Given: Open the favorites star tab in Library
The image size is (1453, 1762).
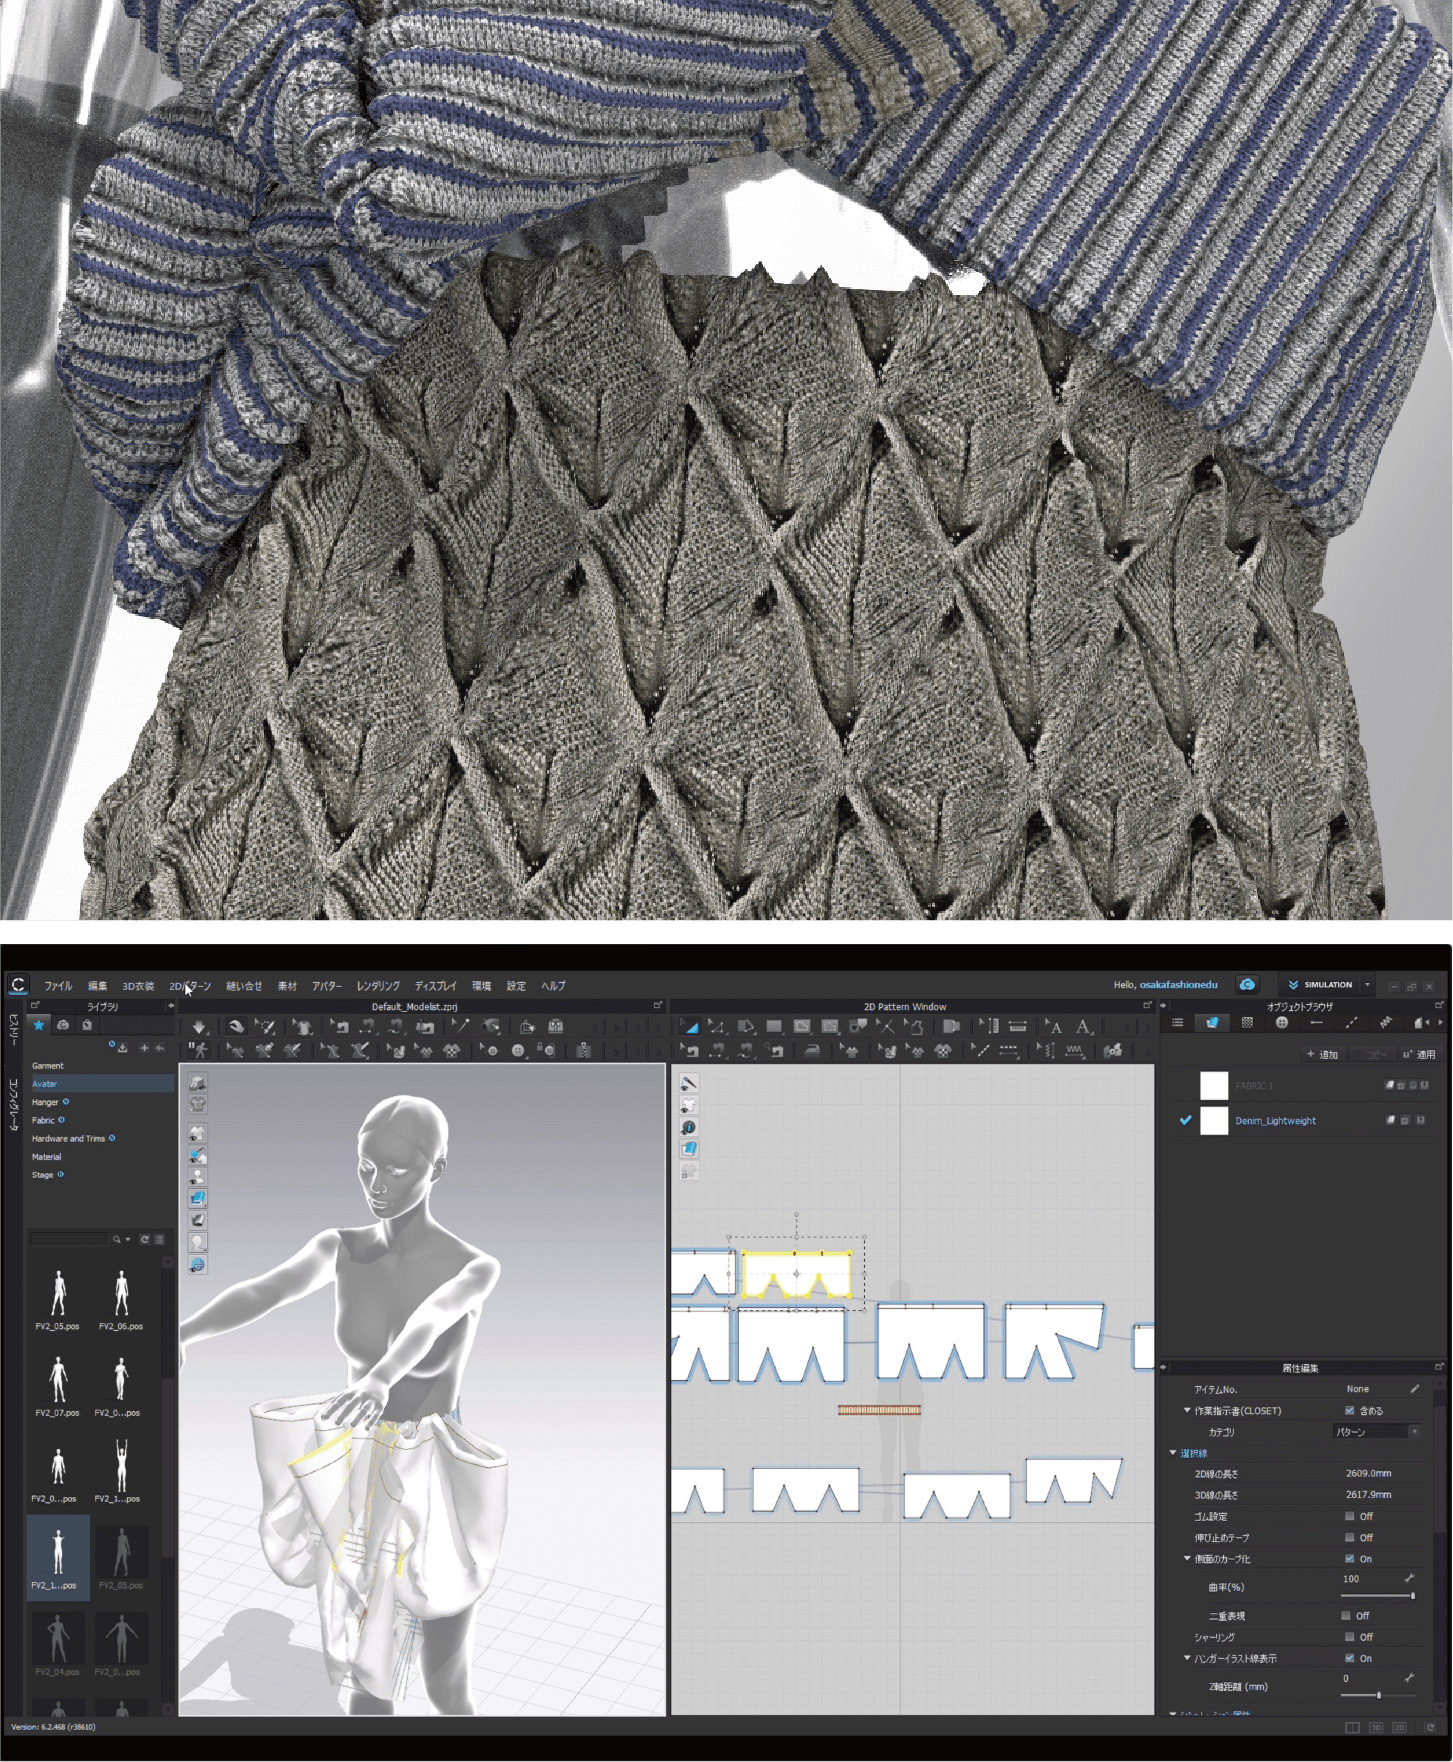Looking at the screenshot, I should [x=39, y=1026].
